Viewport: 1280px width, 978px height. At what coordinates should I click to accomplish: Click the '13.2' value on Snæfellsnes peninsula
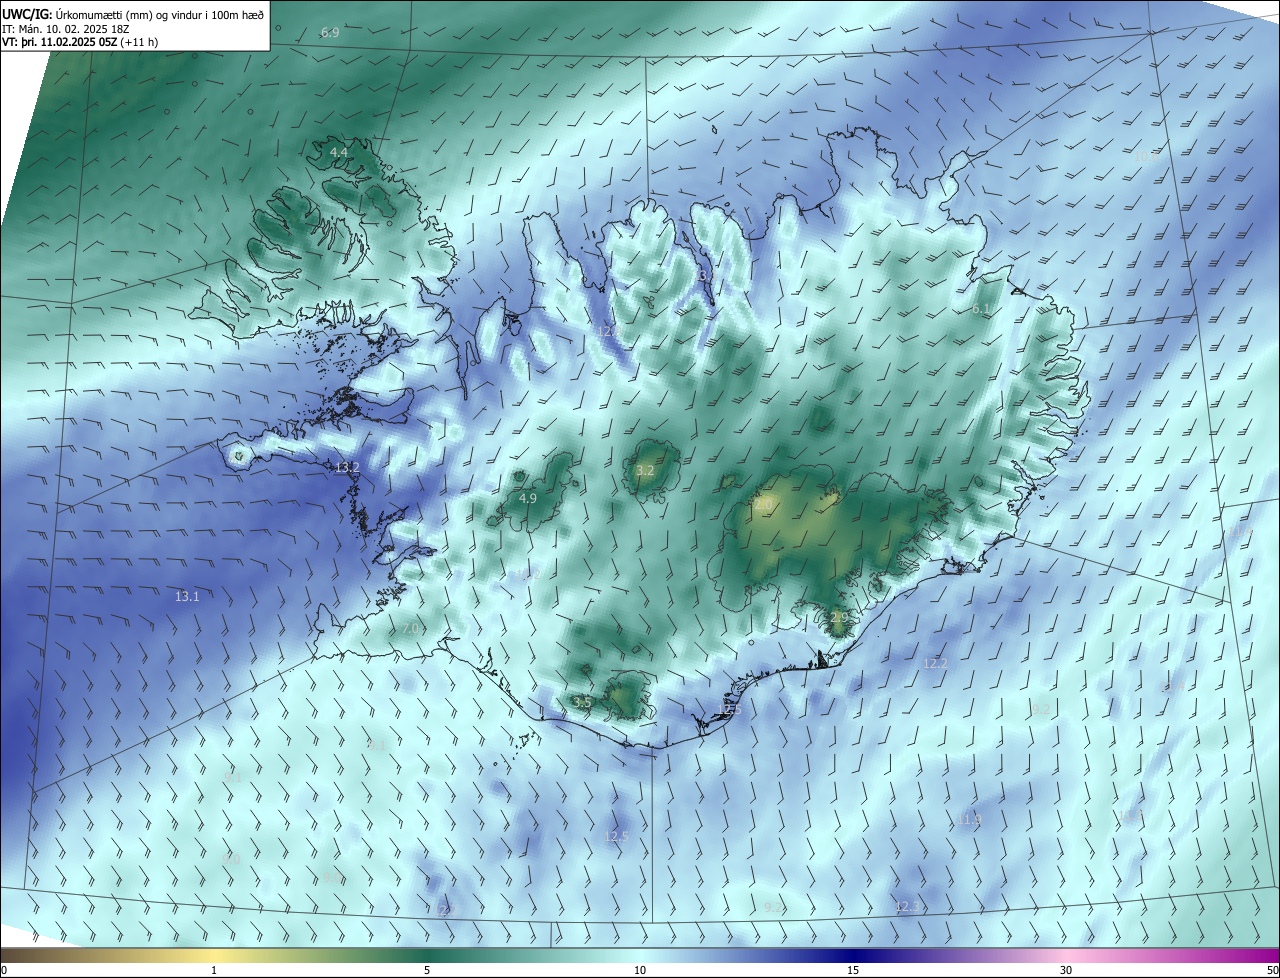point(347,467)
